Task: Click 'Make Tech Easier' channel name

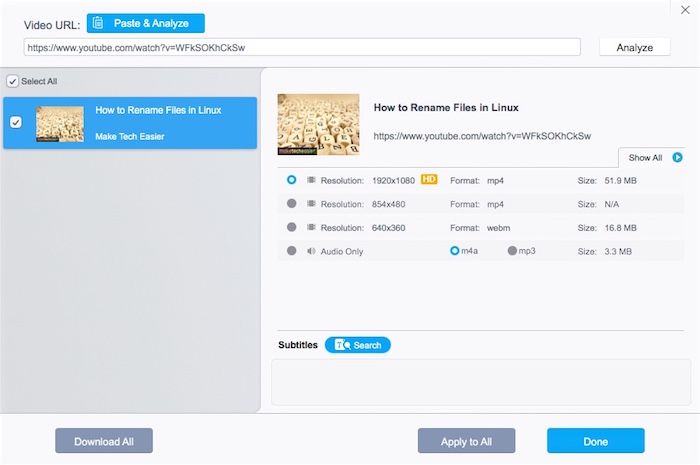Action: coord(129,137)
